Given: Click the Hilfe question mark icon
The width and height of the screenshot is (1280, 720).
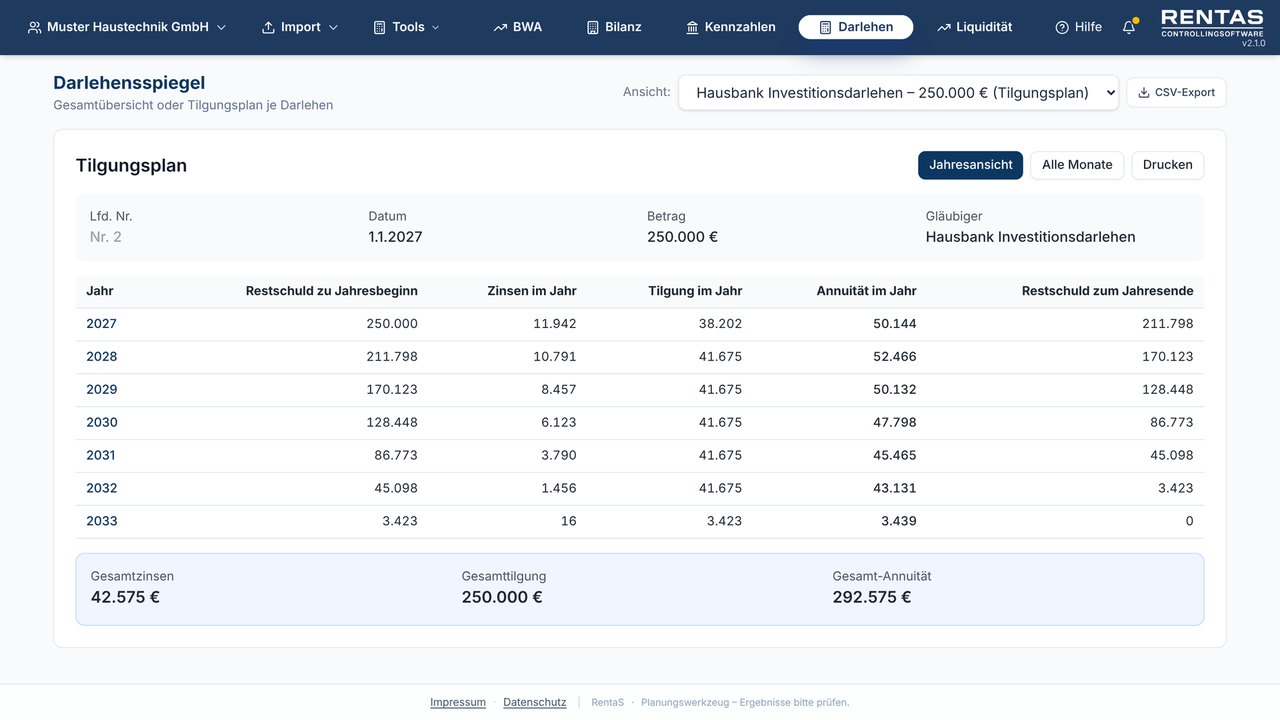Looking at the screenshot, I should pos(1062,28).
